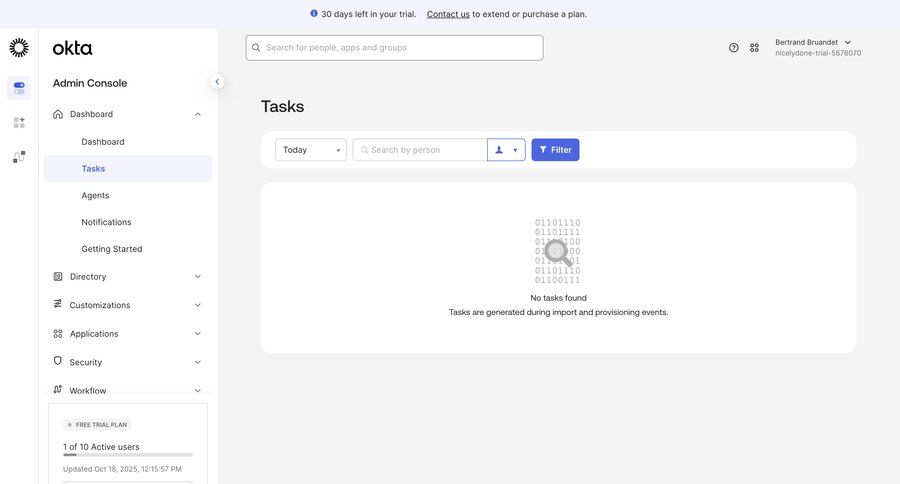Image resolution: width=900 pixels, height=484 pixels.
Task: Open the apps grid icon in header
Action: 754,48
